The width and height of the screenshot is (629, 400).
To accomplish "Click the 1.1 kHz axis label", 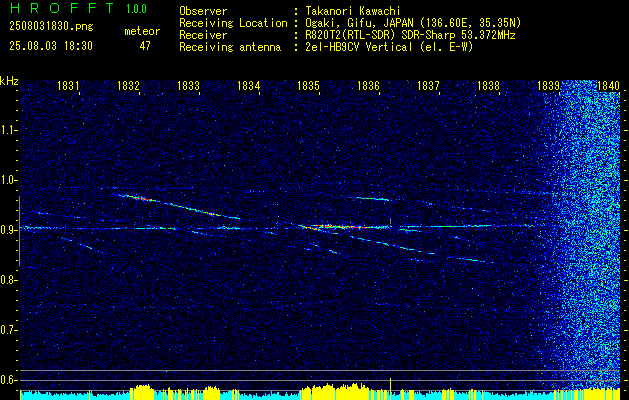I will [x=8, y=130].
